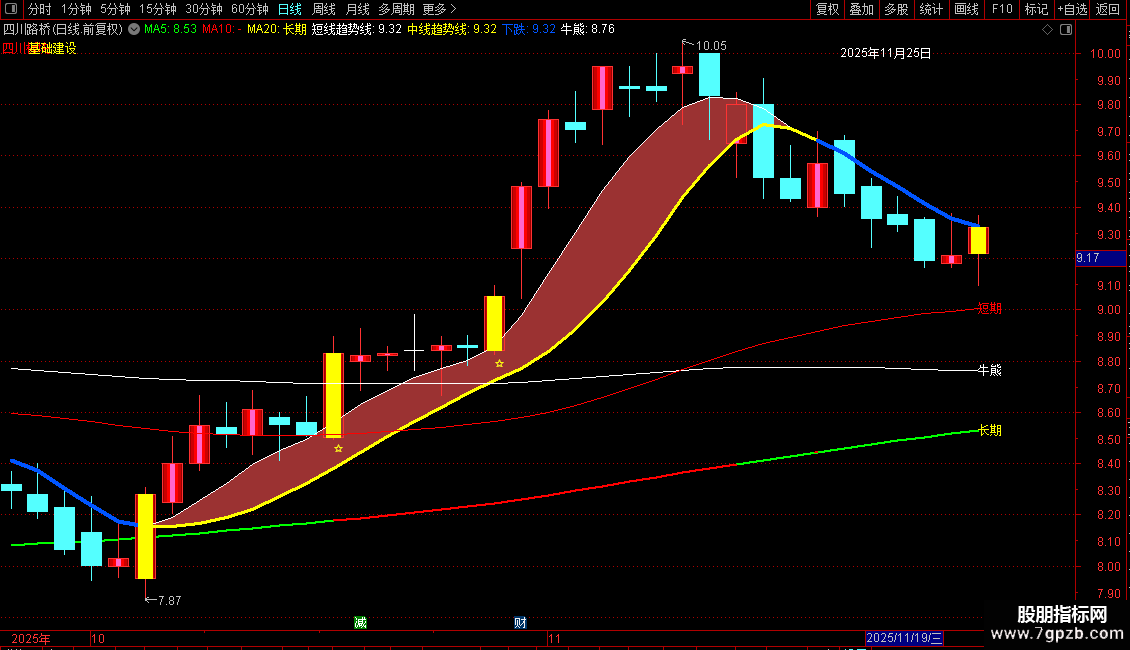1130x650 pixels.
Task: Click the yellow star under the October candle
Action: click(x=338, y=448)
